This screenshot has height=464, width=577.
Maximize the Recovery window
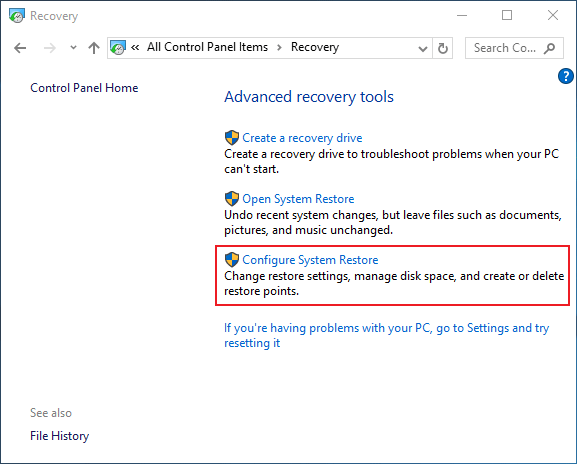coord(507,15)
